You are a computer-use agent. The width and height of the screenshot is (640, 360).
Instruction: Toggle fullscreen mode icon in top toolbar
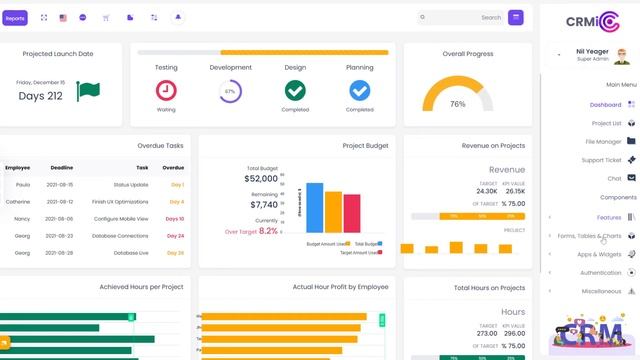[x=44, y=18]
